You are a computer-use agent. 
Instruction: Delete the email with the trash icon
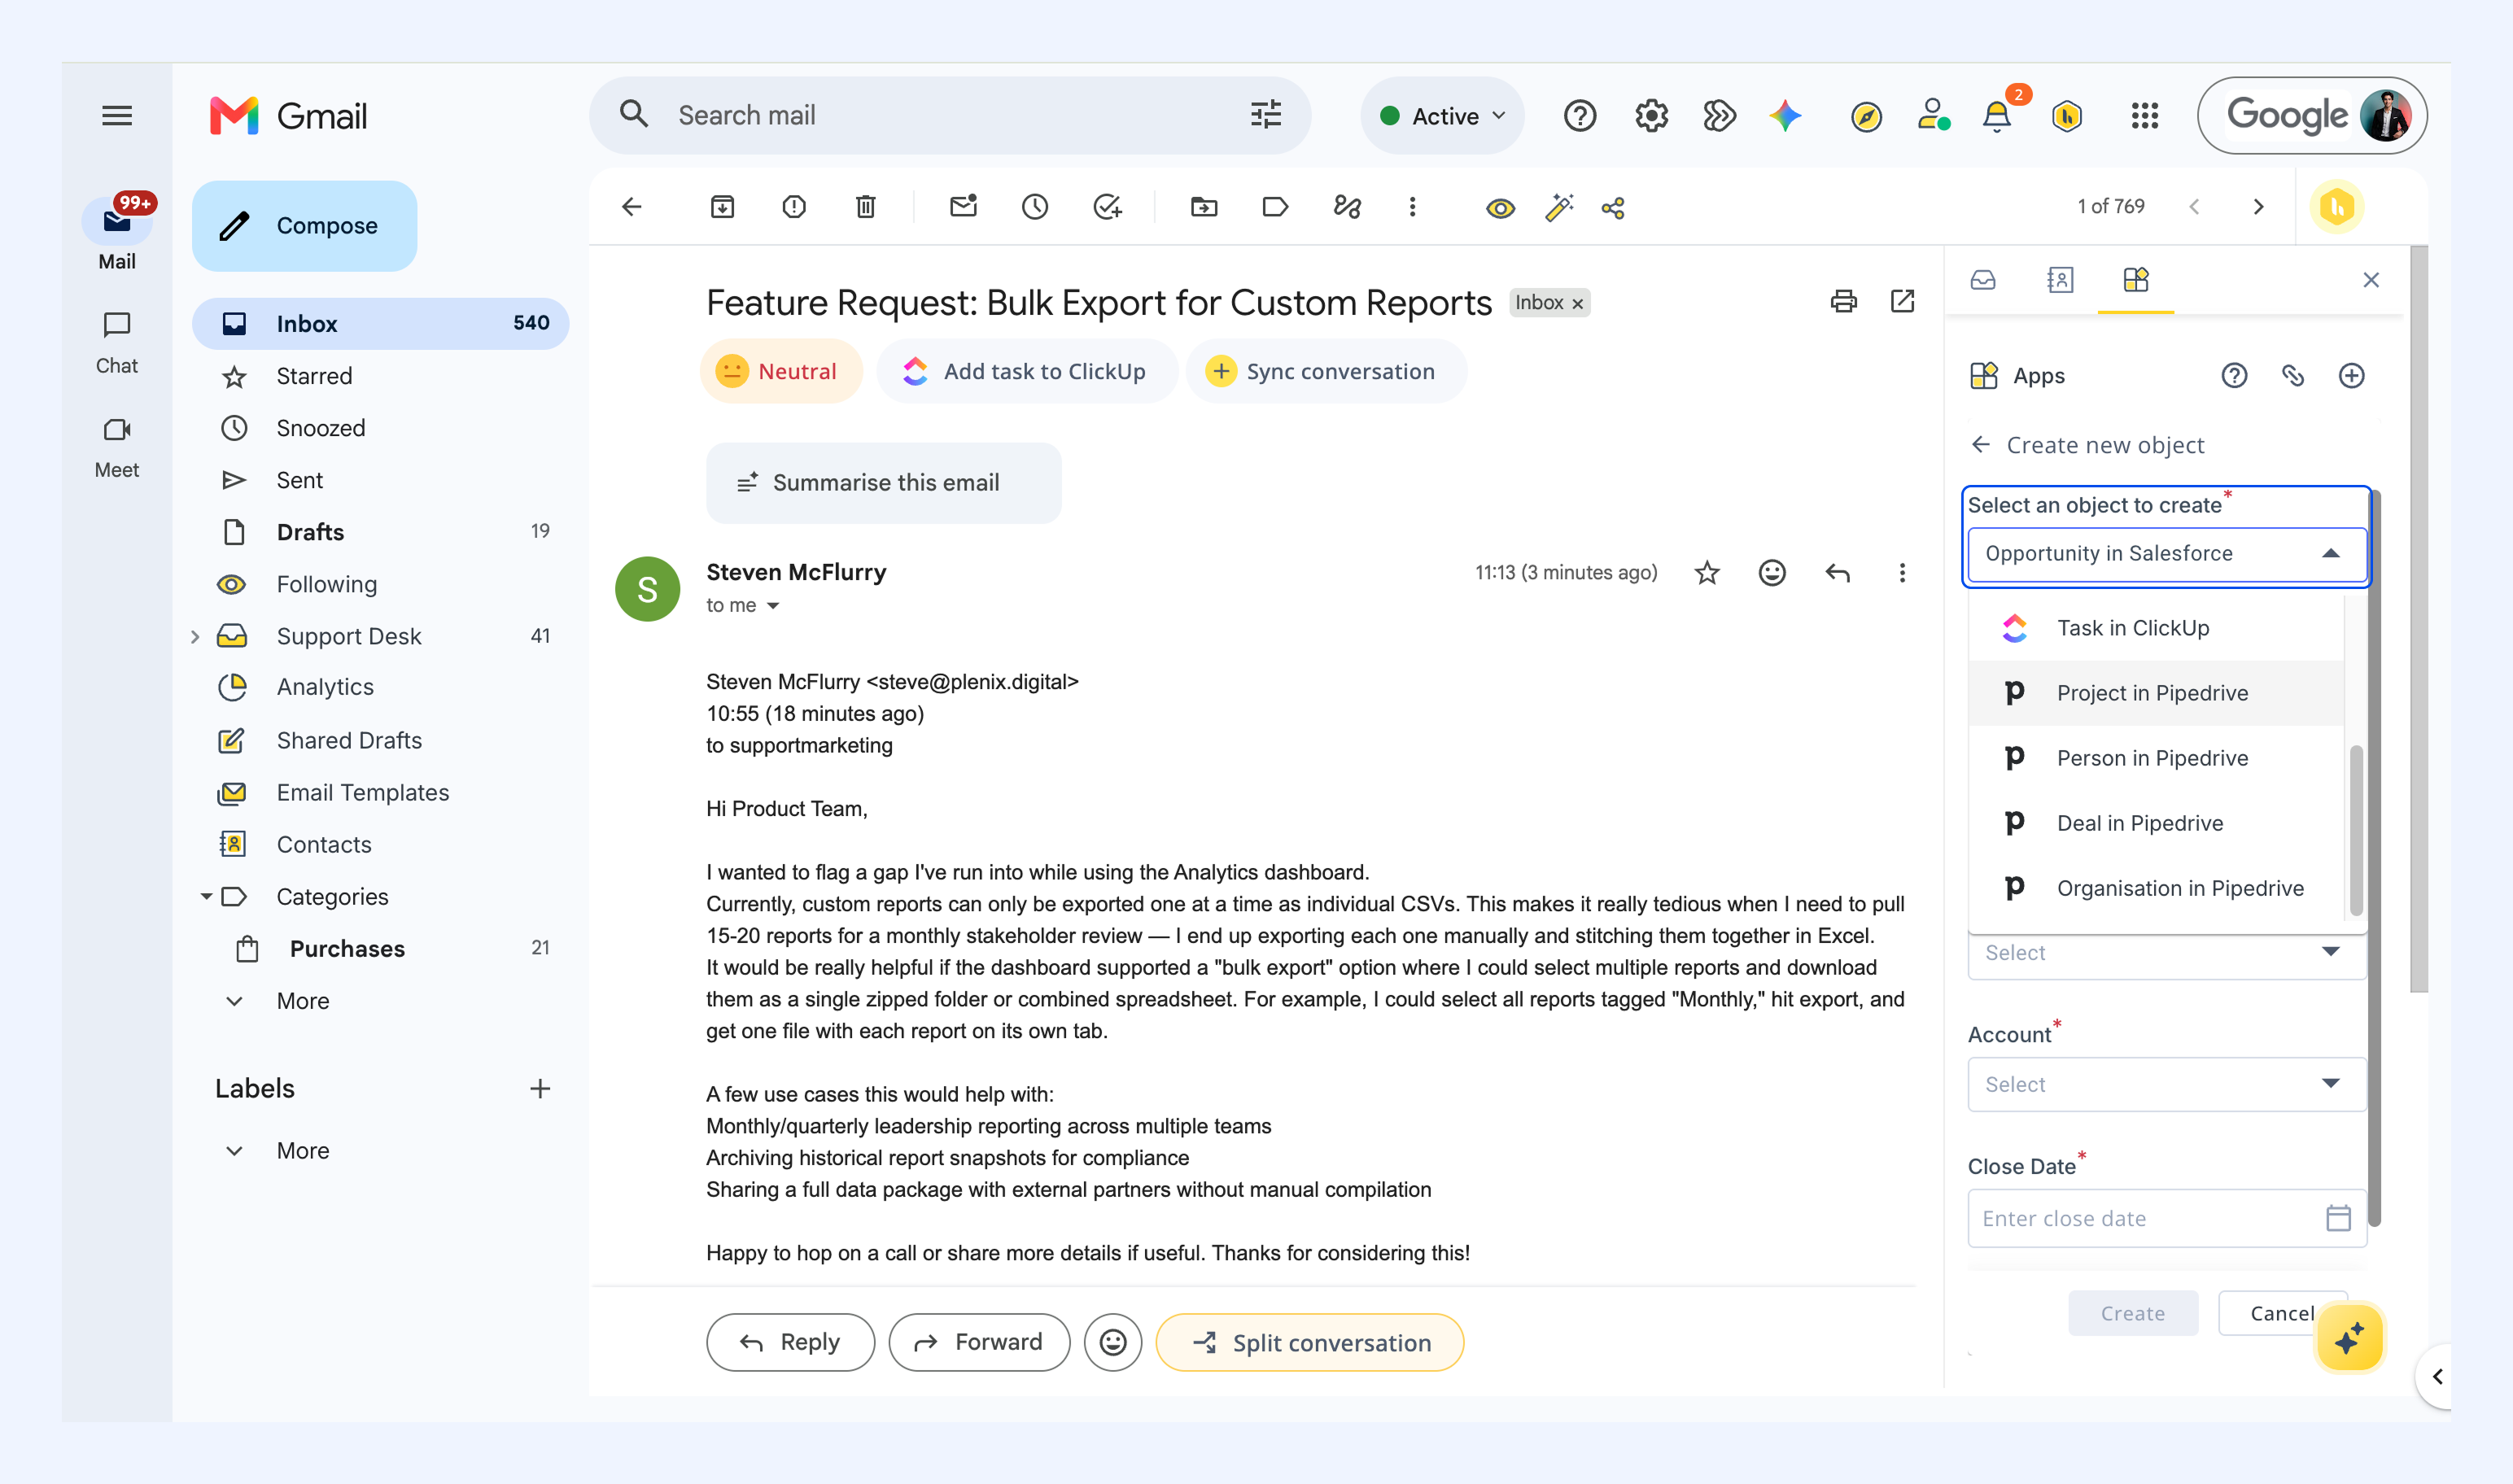click(866, 207)
